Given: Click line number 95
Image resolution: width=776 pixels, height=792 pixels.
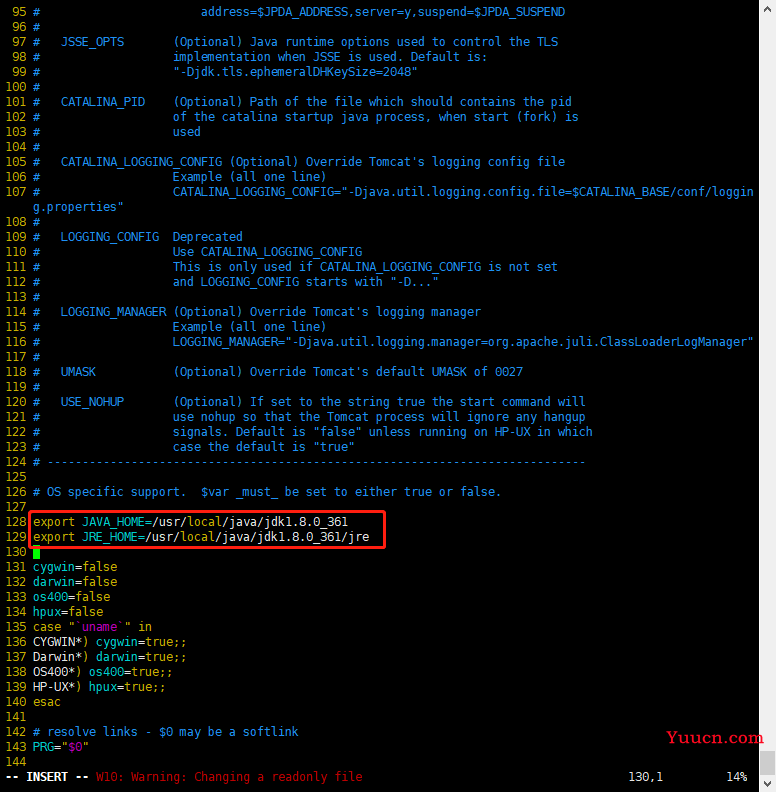Looking at the screenshot, I should pyautogui.click(x=19, y=12).
